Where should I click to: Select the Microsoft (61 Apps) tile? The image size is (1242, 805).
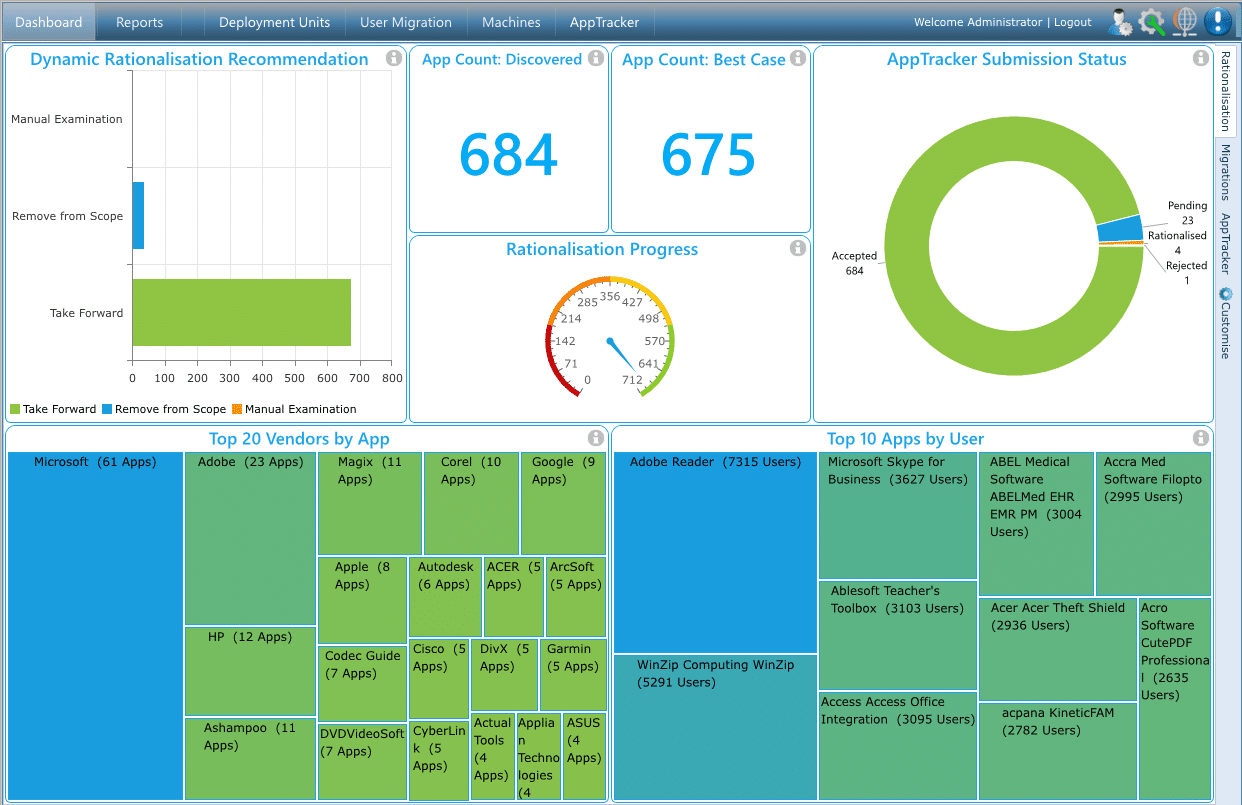(x=95, y=626)
